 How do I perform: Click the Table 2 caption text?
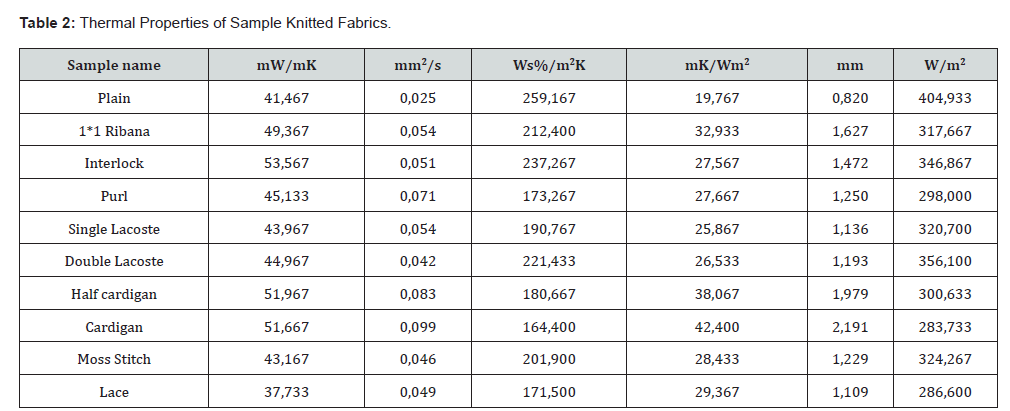tap(205, 23)
